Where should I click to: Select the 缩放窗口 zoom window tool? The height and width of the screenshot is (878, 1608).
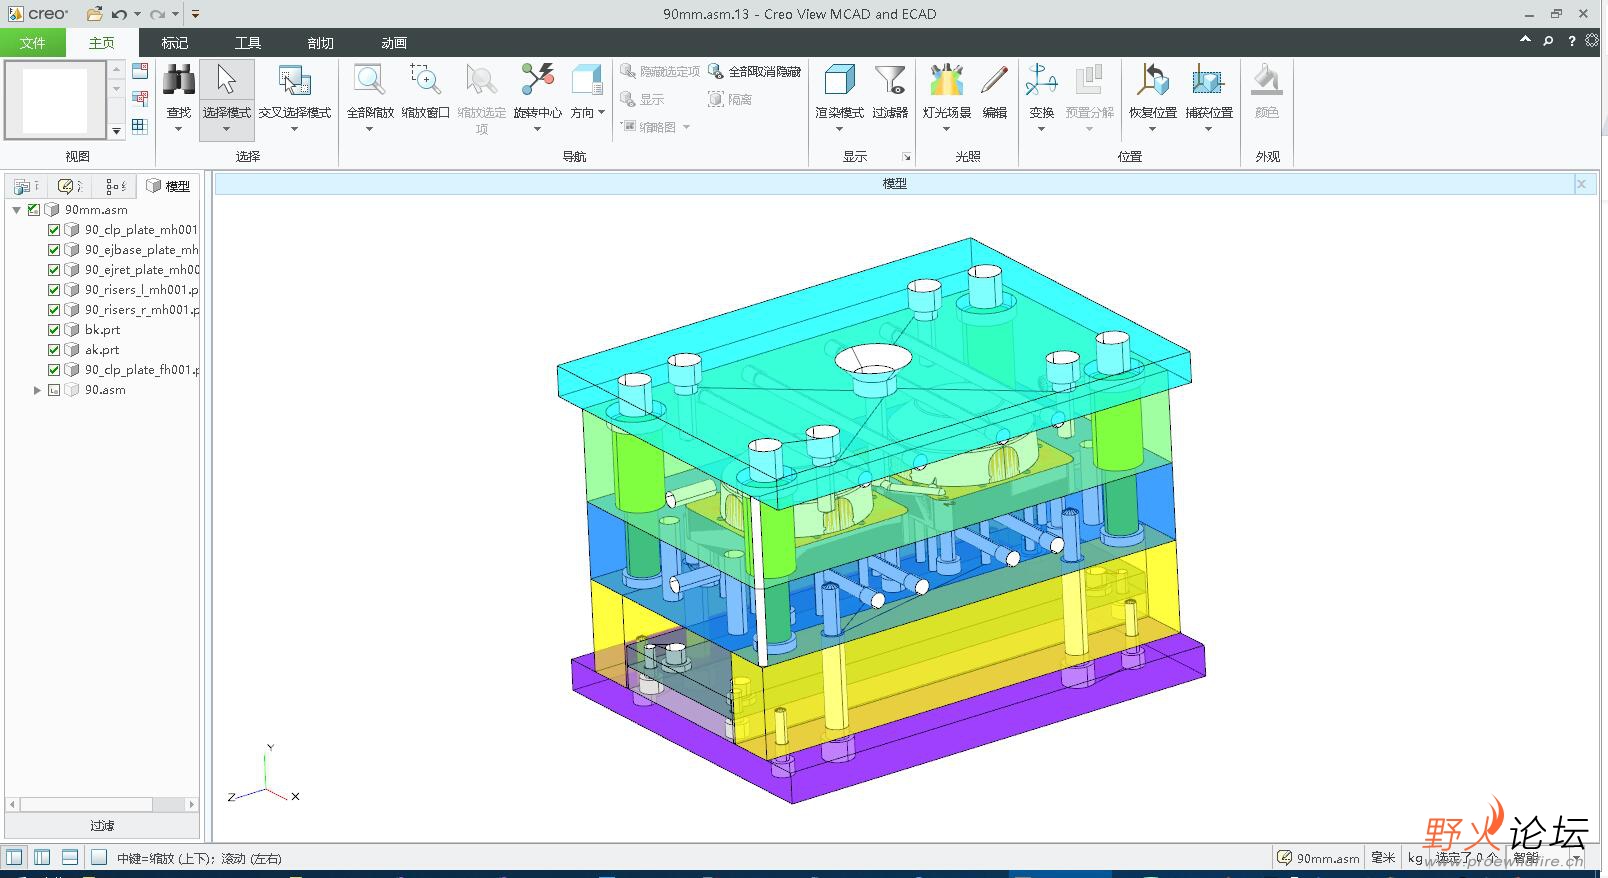point(425,81)
